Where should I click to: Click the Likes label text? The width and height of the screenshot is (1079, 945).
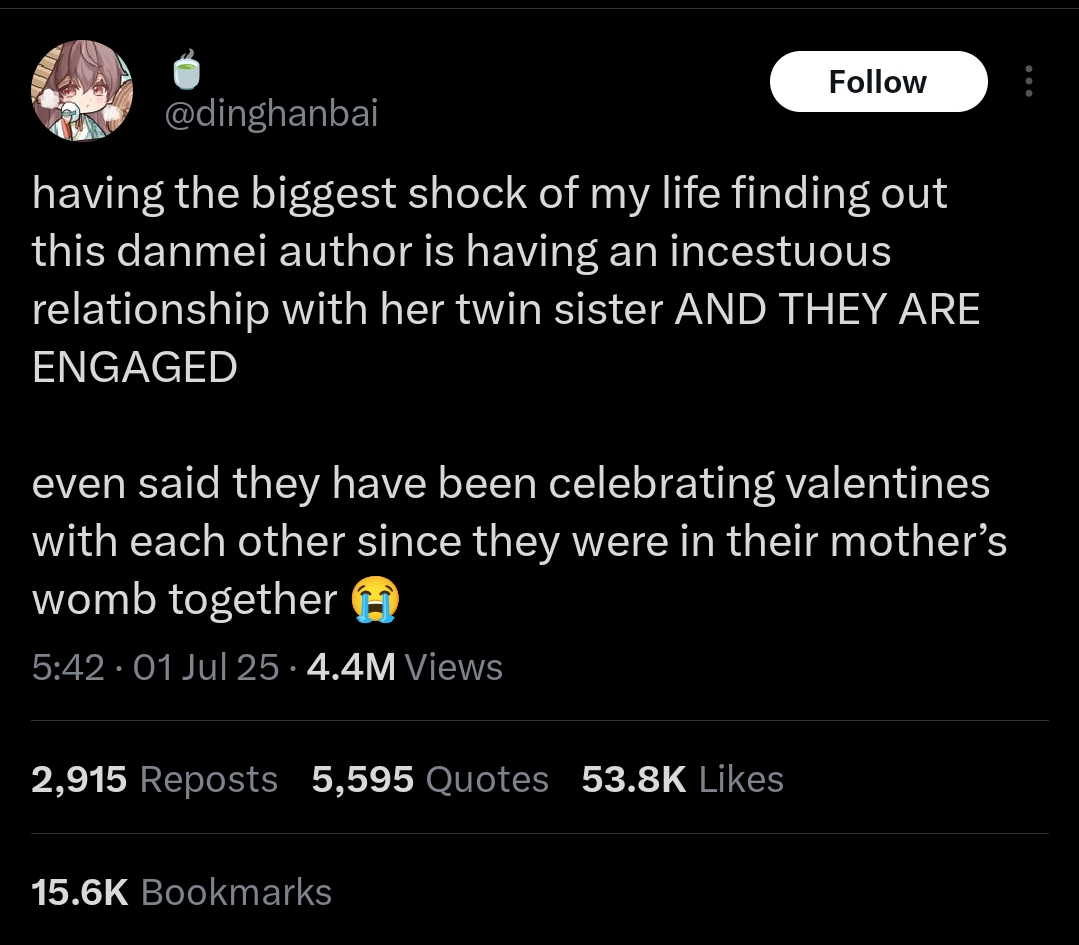click(741, 779)
